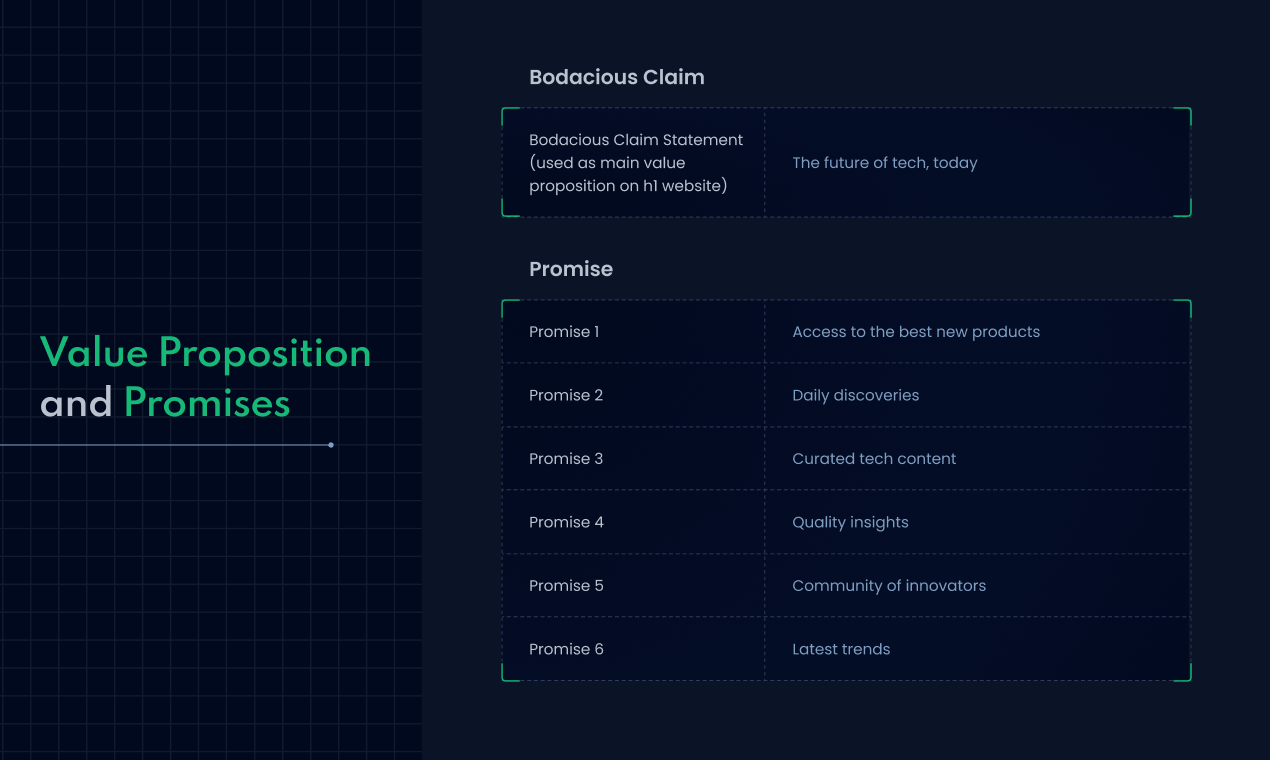Click 'Access to the best new products'
The width and height of the screenshot is (1270, 760).
coord(916,331)
